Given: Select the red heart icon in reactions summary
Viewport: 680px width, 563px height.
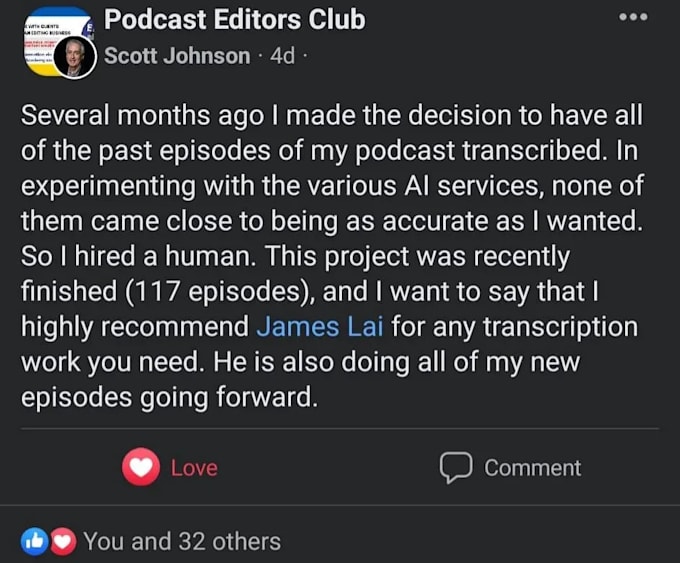Looking at the screenshot, I should tap(63, 541).
